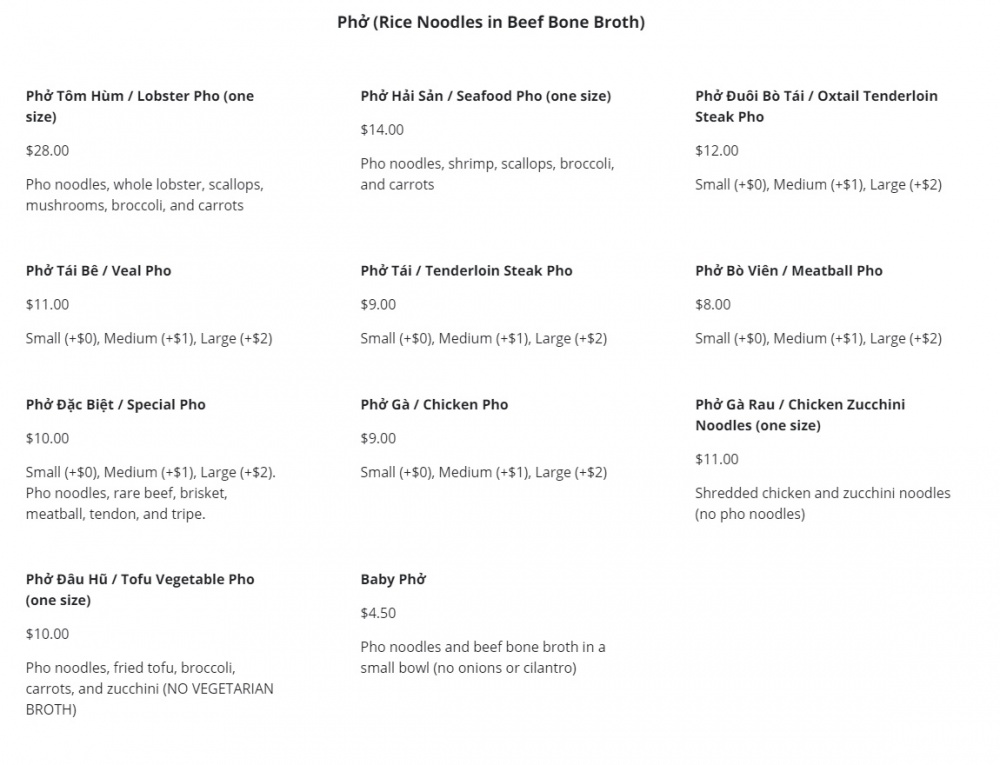Open Chicken Zucchini Noodles item
This screenshot has width=1000, height=765.
800,414
